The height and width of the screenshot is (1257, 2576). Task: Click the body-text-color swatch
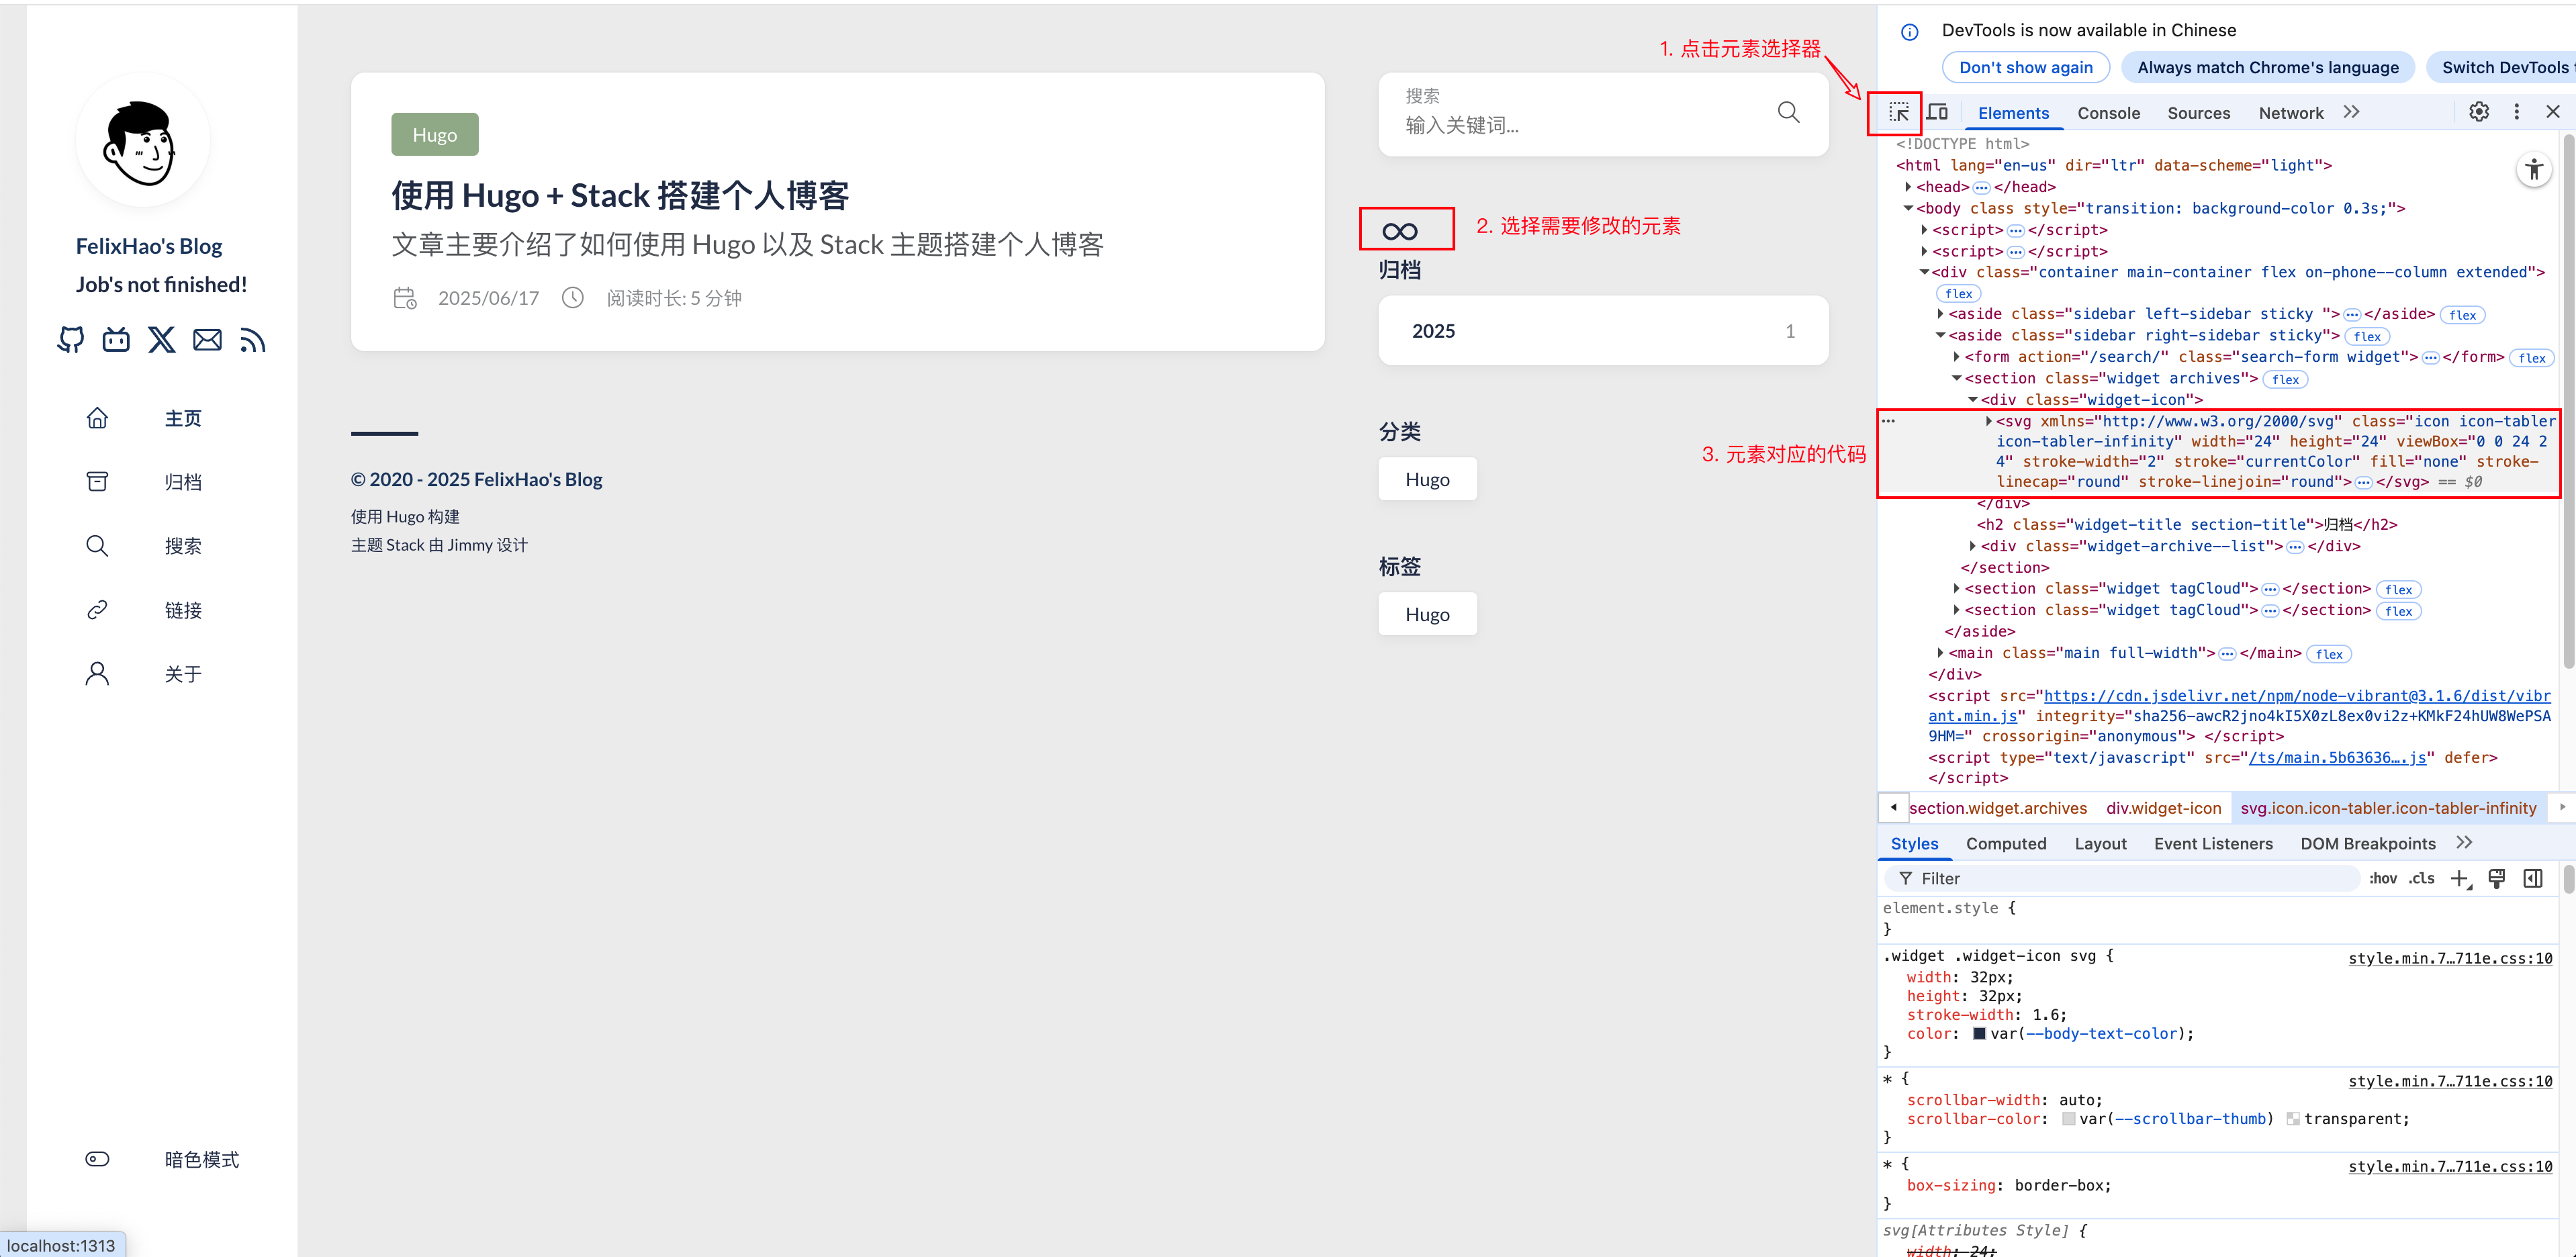(1978, 1033)
